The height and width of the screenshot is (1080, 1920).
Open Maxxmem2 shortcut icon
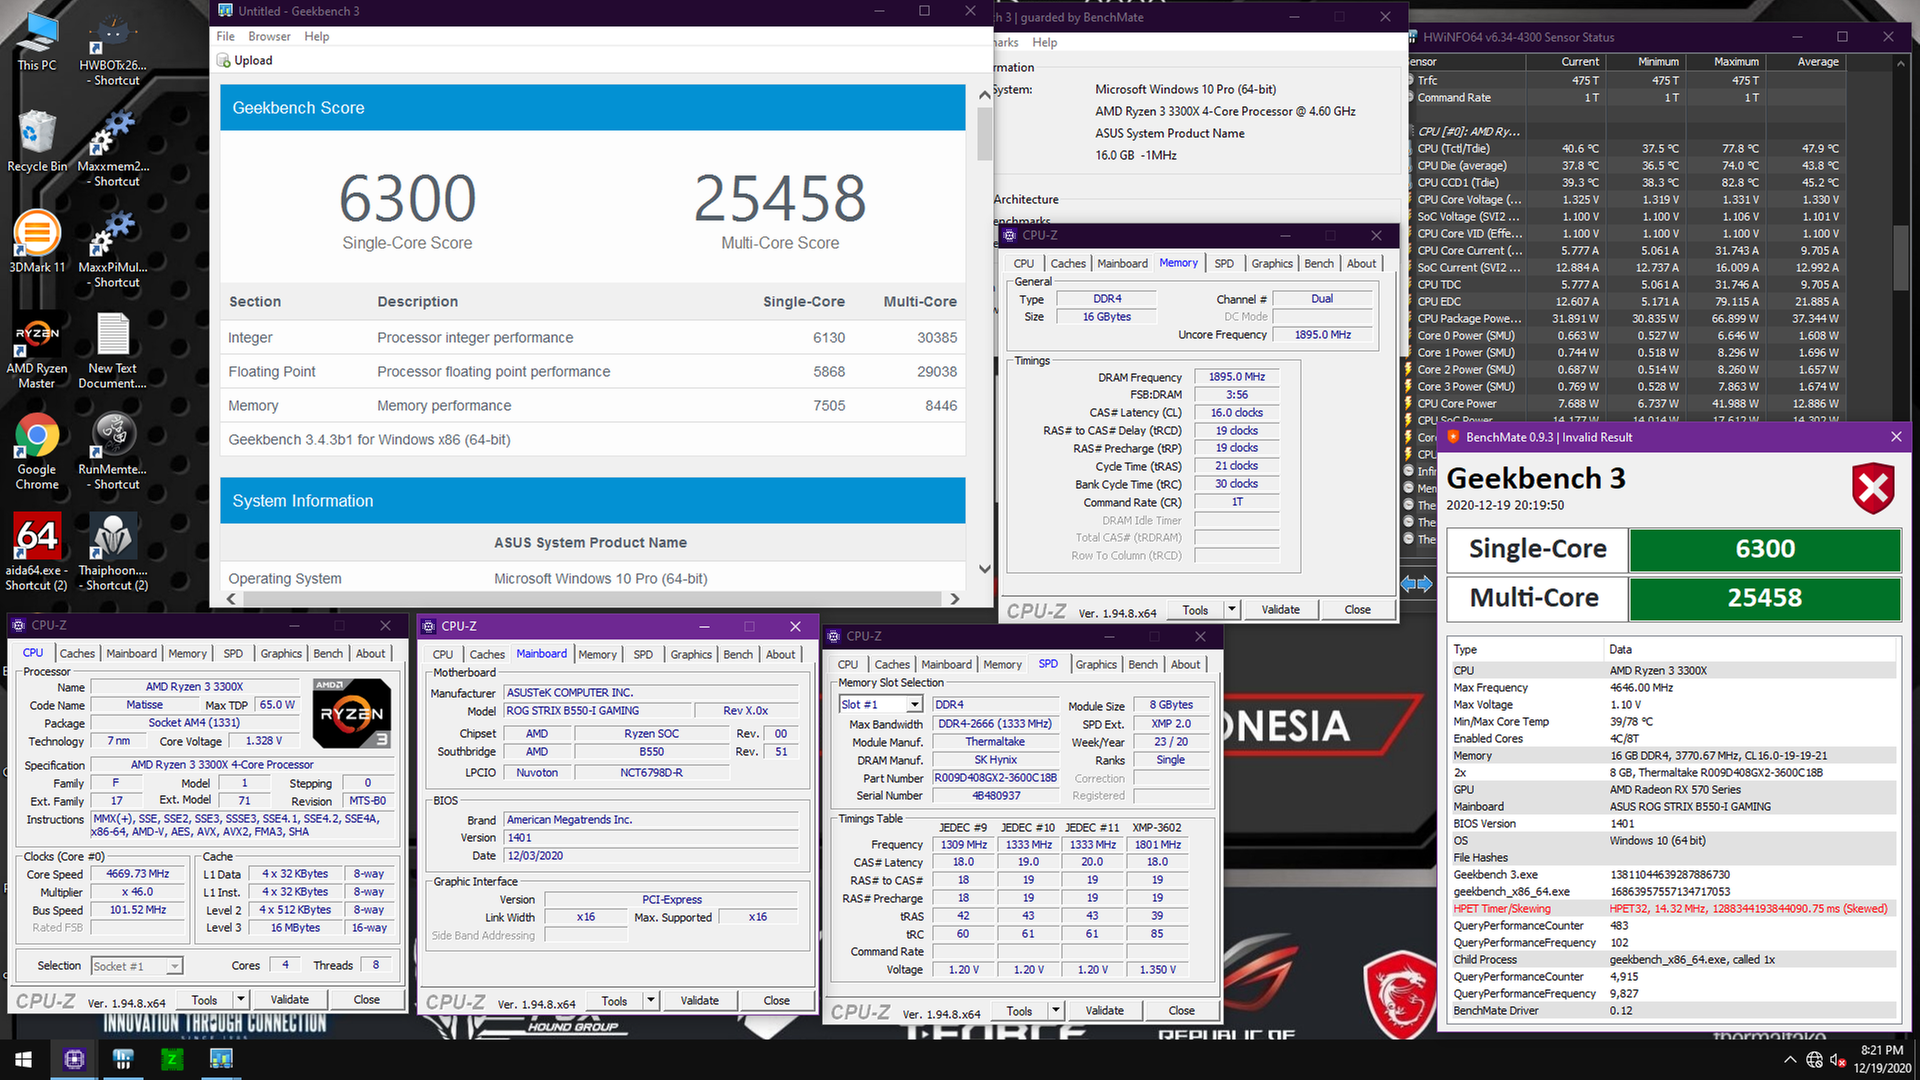click(113, 148)
